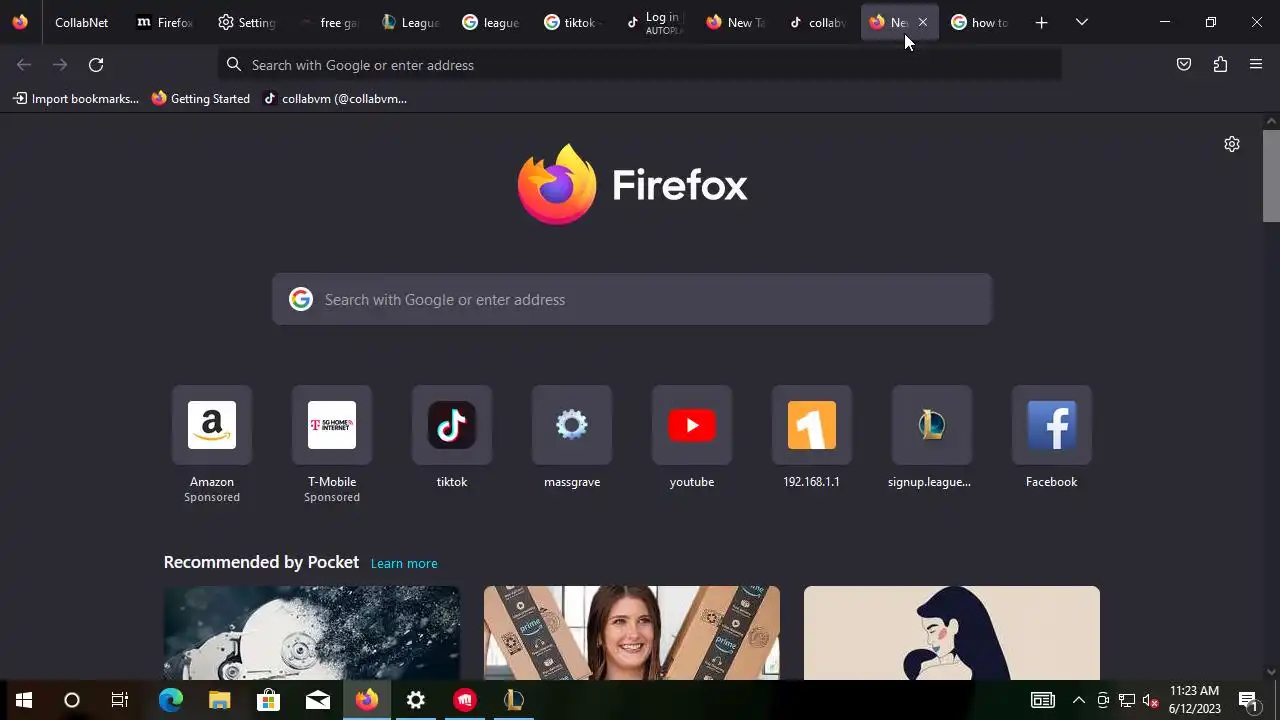This screenshot has width=1280, height=720.
Task: Click the Firefox logo on the page
Action: [x=632, y=185]
